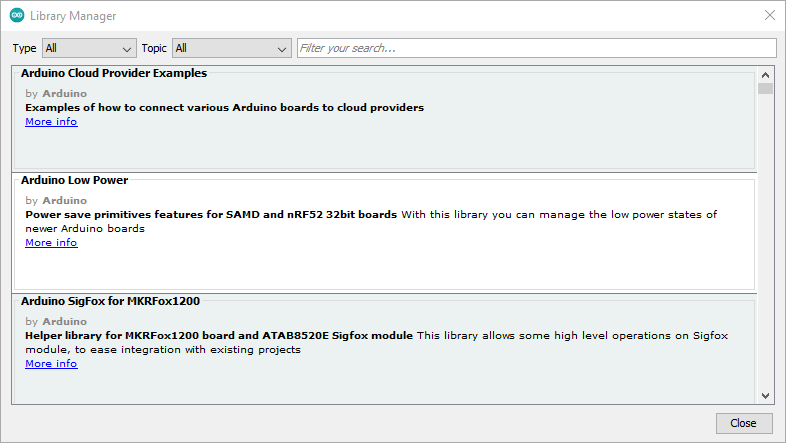Focus the 'Filter your search' field

tap(536, 48)
